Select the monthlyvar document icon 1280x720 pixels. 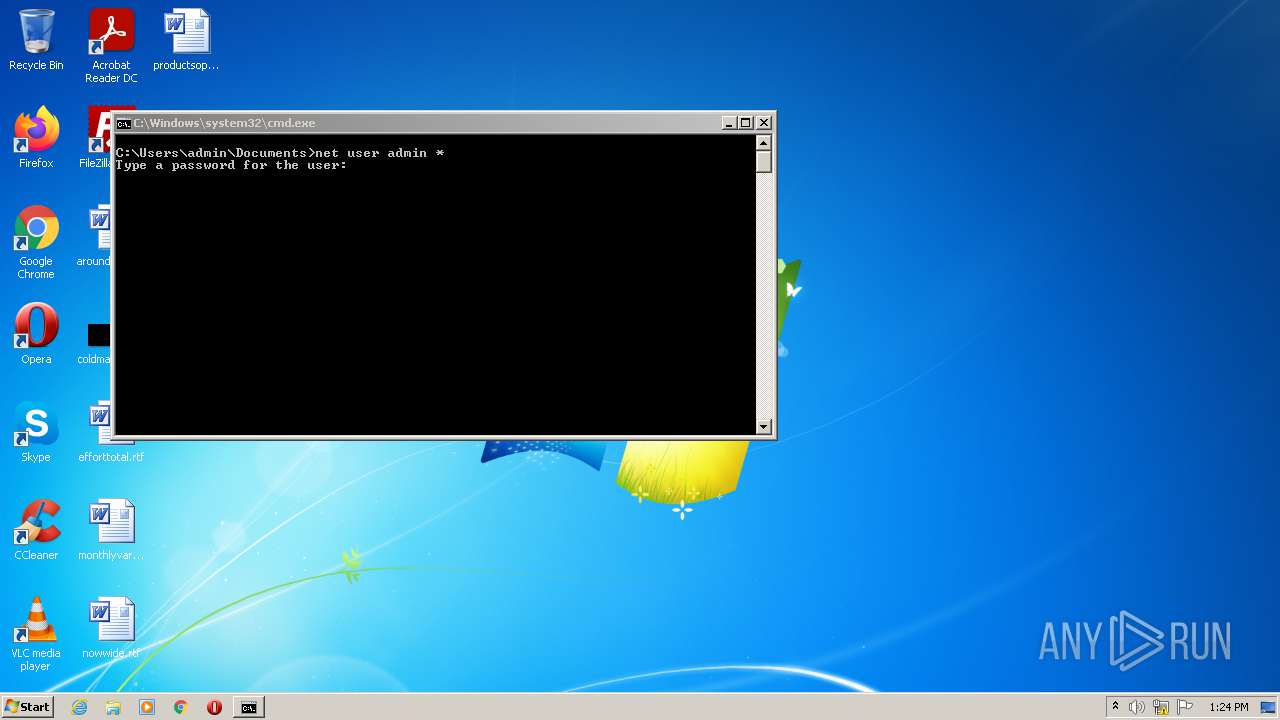111,531
